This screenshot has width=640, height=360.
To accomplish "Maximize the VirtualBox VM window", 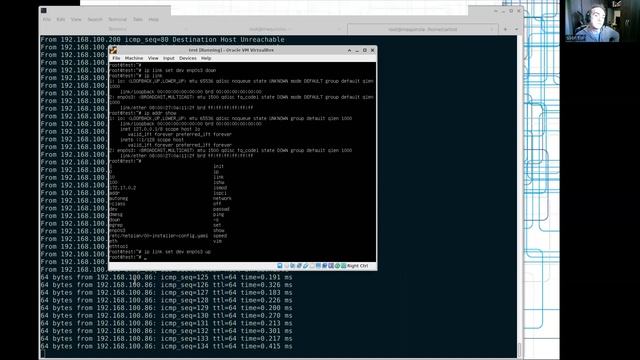I will click(x=364, y=50).
